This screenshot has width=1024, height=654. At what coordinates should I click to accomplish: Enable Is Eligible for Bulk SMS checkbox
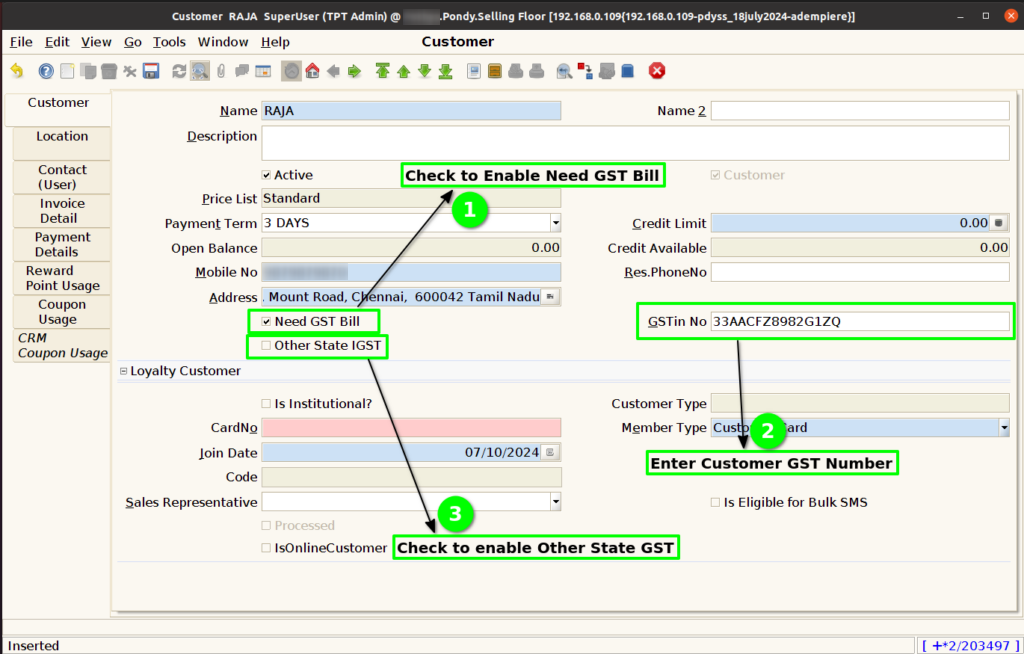tap(715, 502)
